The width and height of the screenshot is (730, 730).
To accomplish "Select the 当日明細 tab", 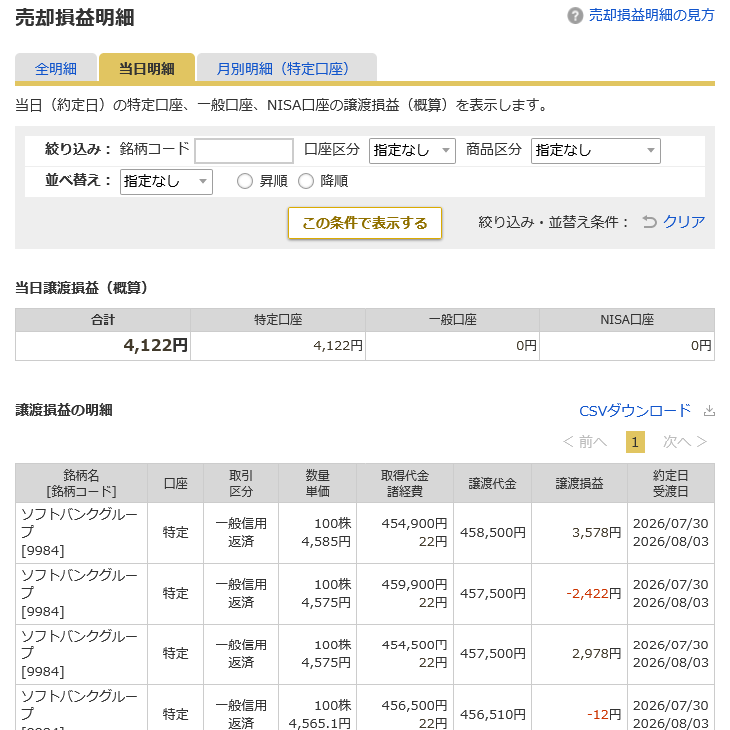I will [147, 68].
